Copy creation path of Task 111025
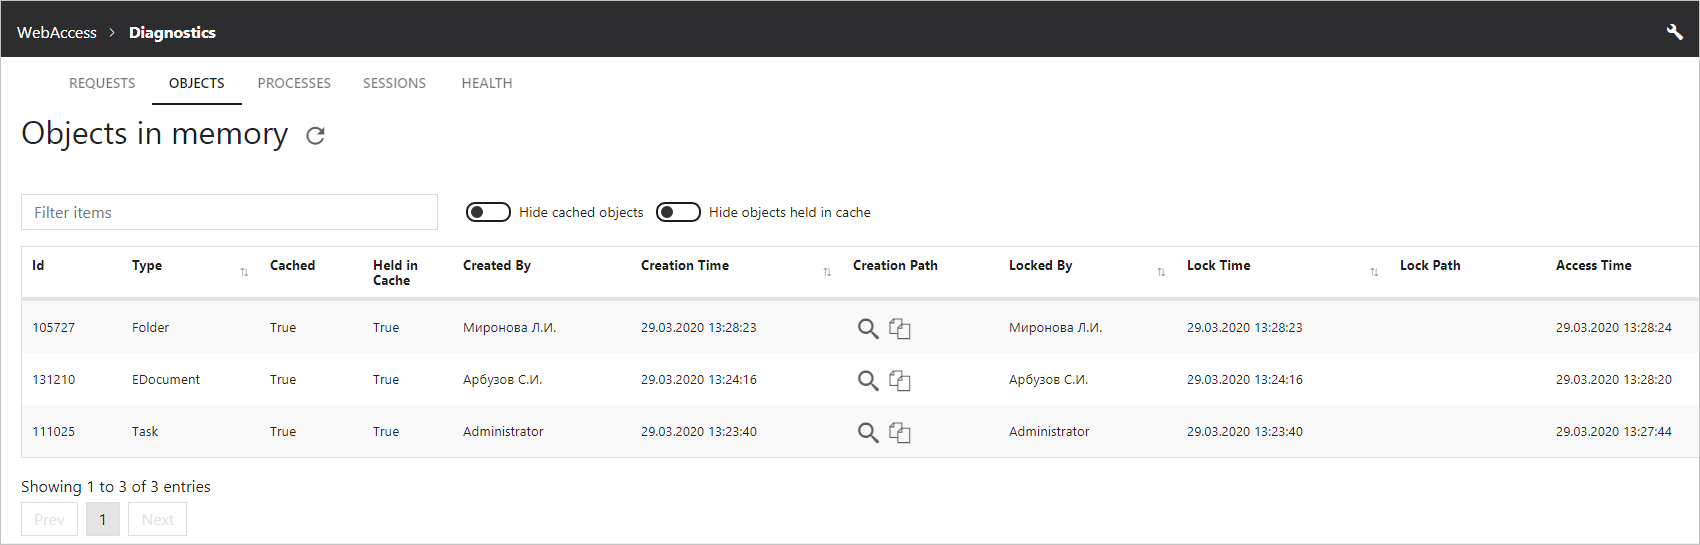 [x=900, y=432]
